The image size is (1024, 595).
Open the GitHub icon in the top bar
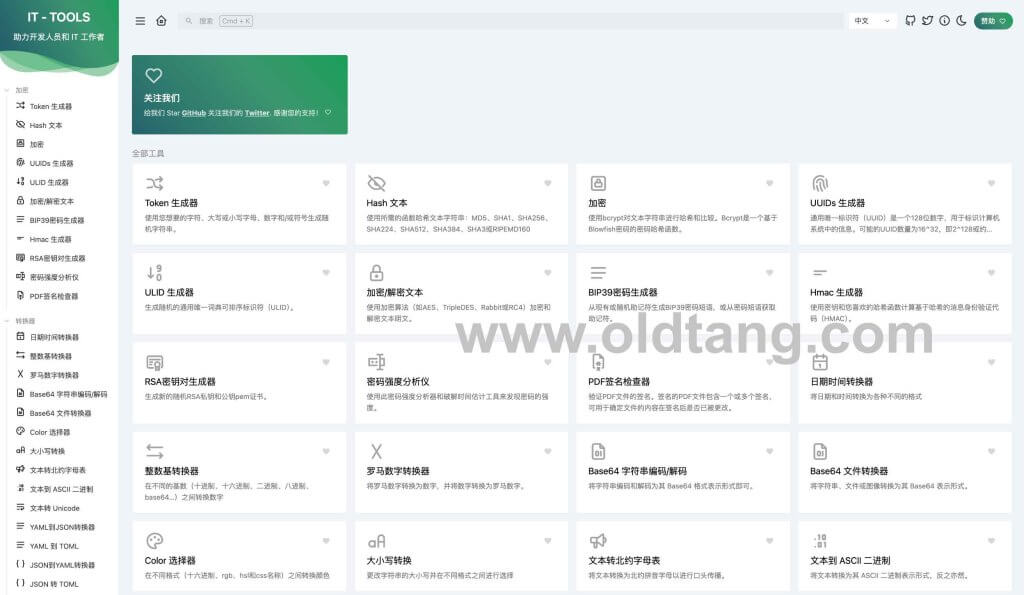(910, 21)
